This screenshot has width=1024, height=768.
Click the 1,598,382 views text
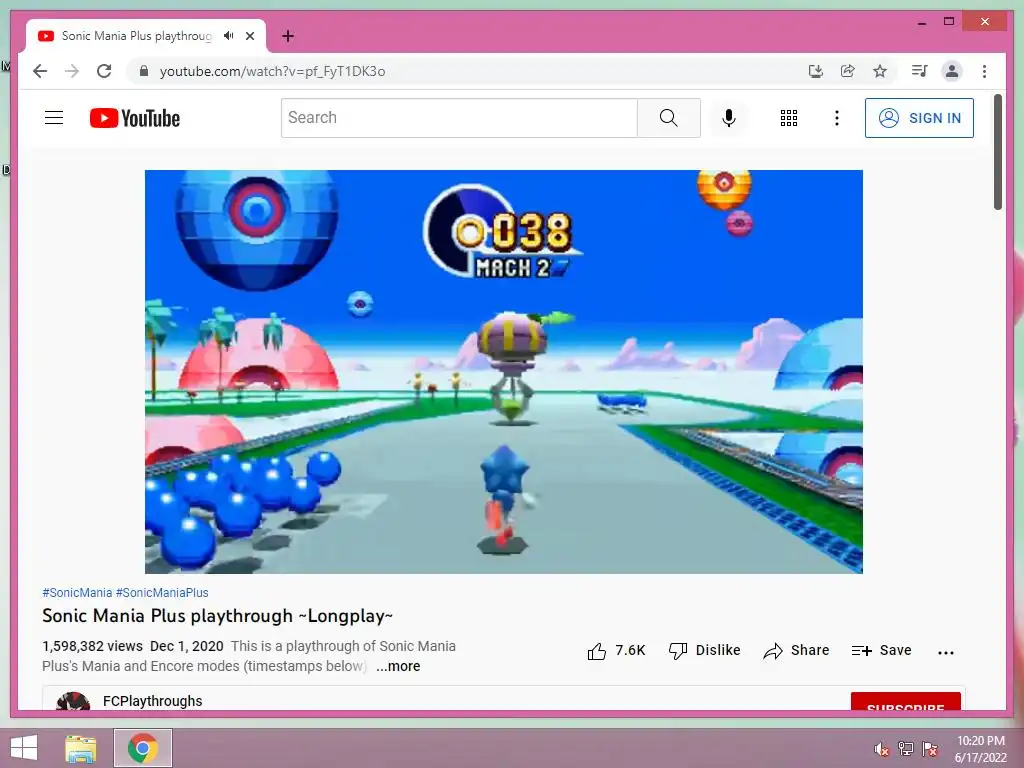[x=92, y=646]
